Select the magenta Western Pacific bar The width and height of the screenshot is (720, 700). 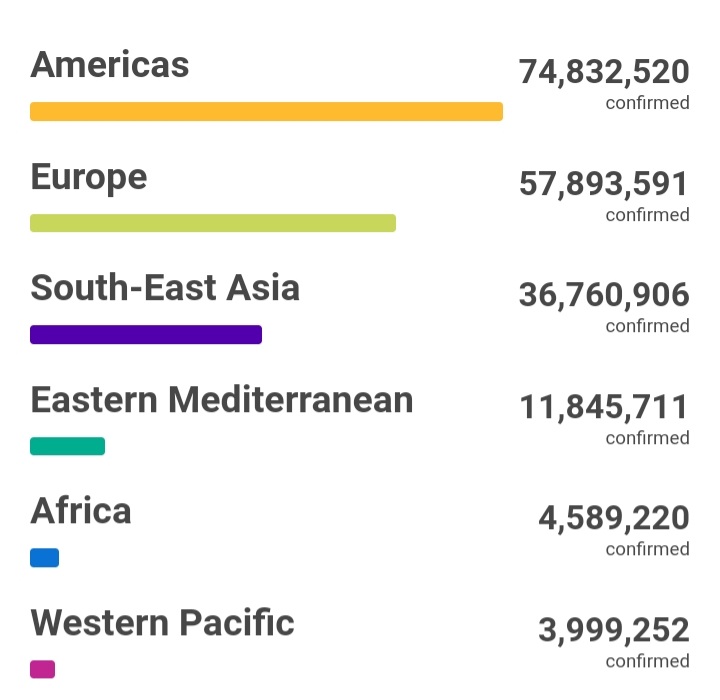click(x=42, y=669)
